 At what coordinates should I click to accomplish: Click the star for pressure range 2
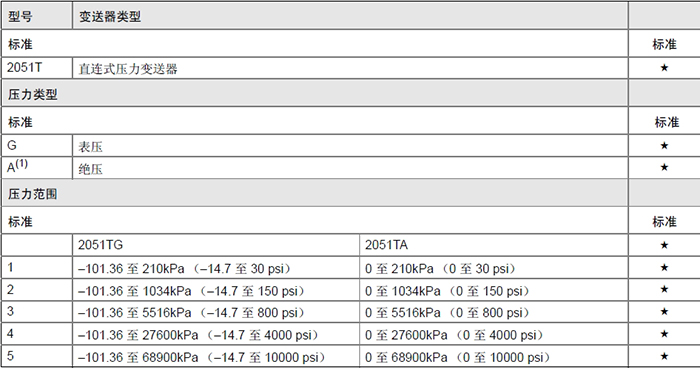664,289
